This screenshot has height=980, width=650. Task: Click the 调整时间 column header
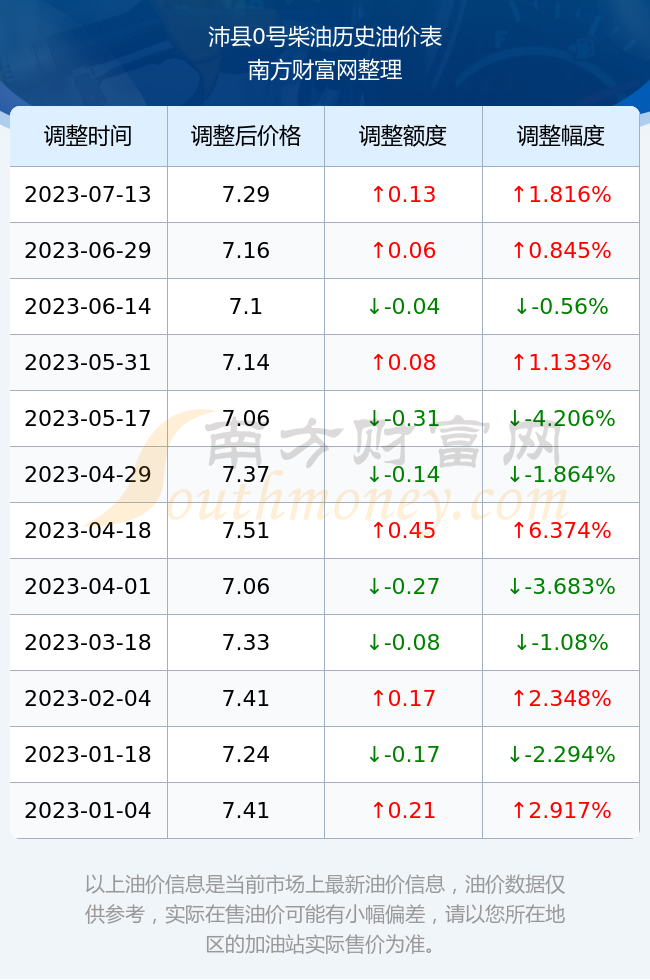pos(88,136)
